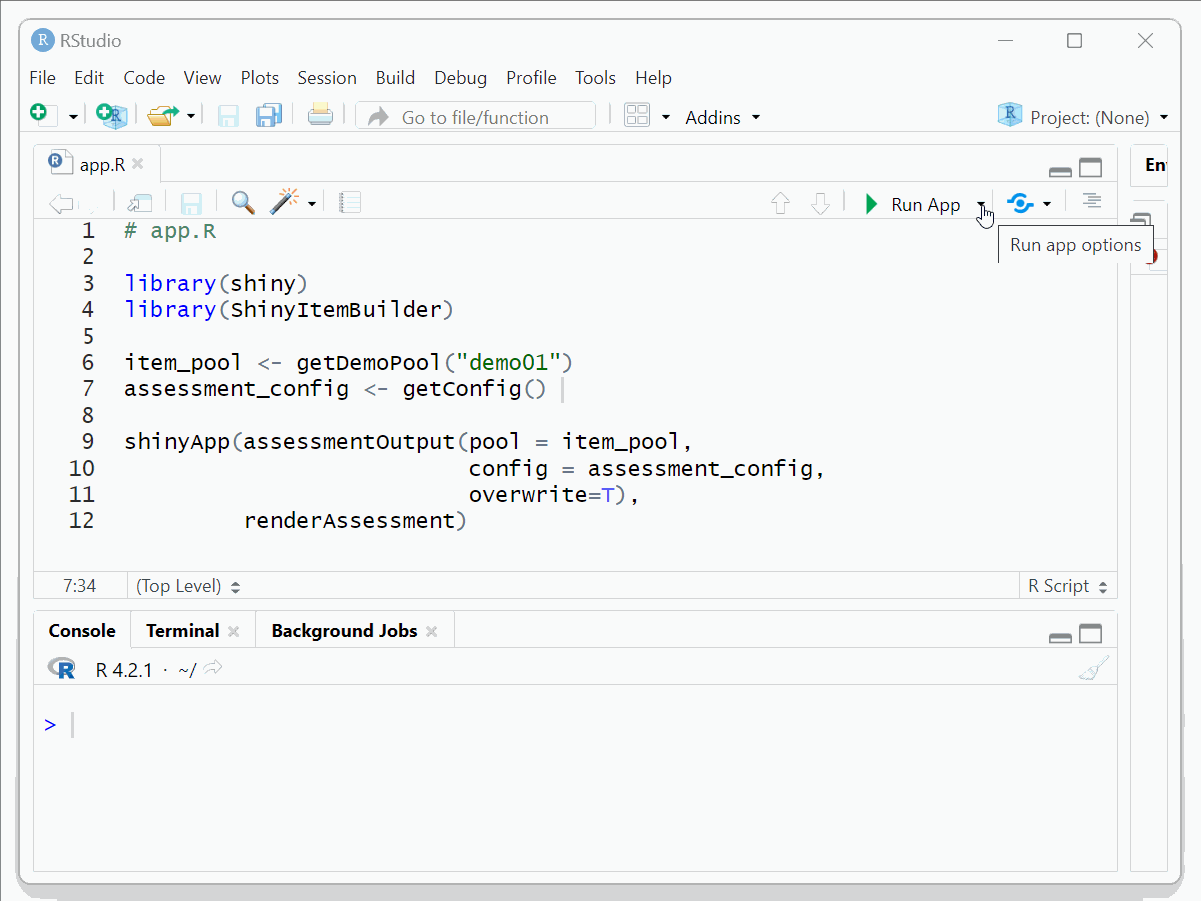Go back to previous source location
The width and height of the screenshot is (1201, 901).
[61, 204]
